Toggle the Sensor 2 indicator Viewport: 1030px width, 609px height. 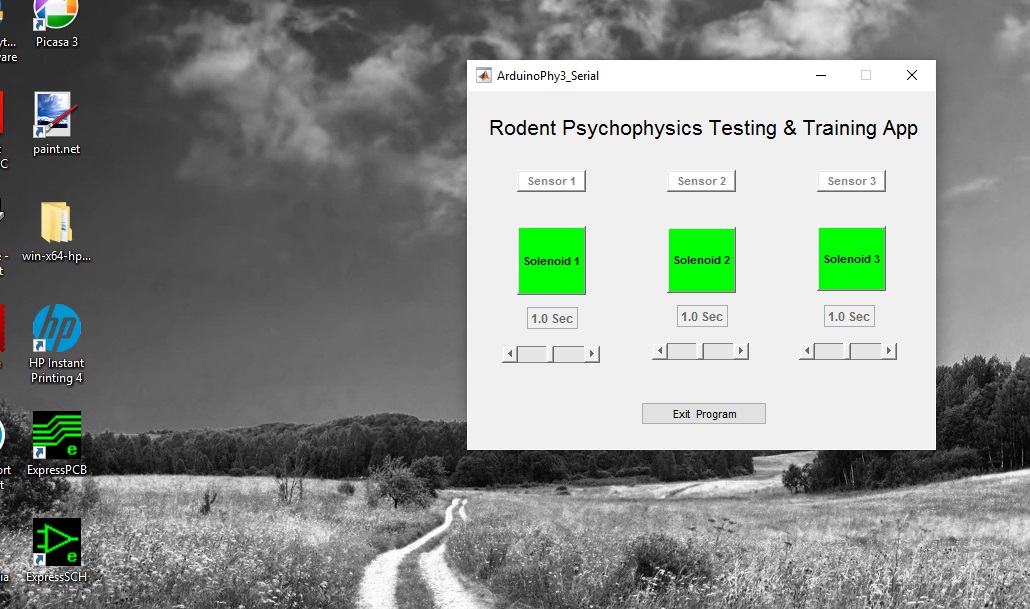pyautogui.click(x=701, y=181)
